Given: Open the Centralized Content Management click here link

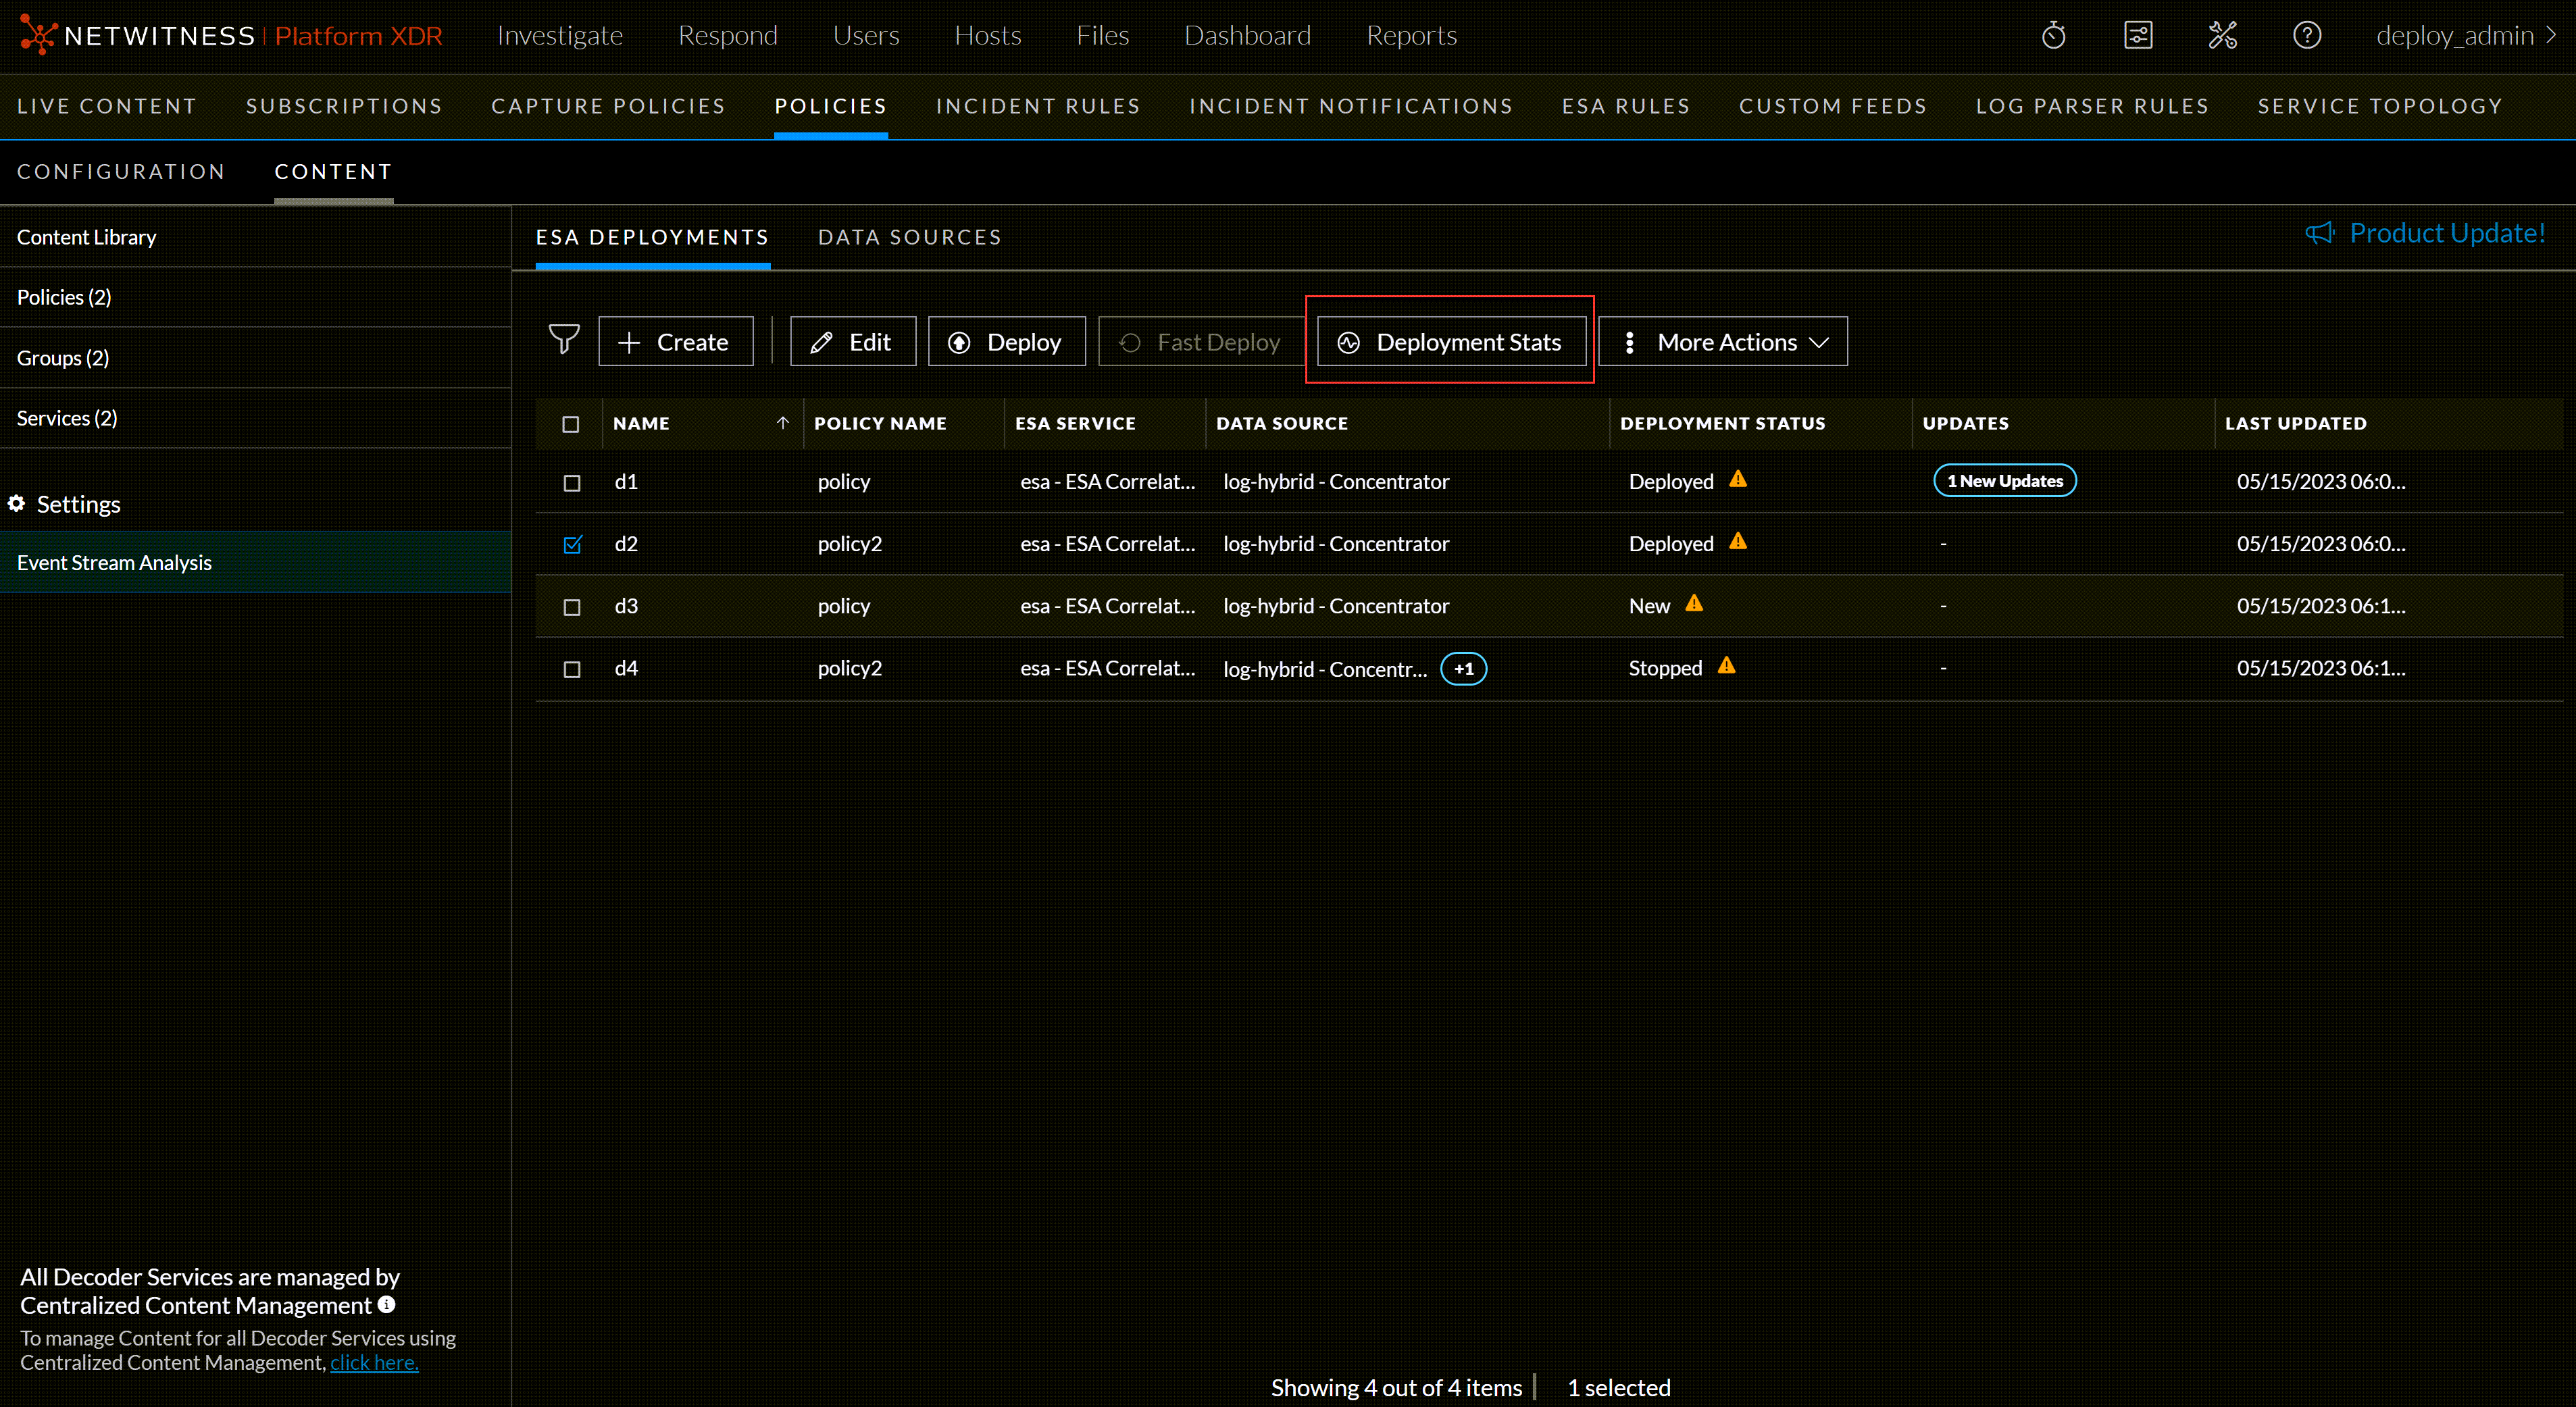Looking at the screenshot, I should [373, 1362].
